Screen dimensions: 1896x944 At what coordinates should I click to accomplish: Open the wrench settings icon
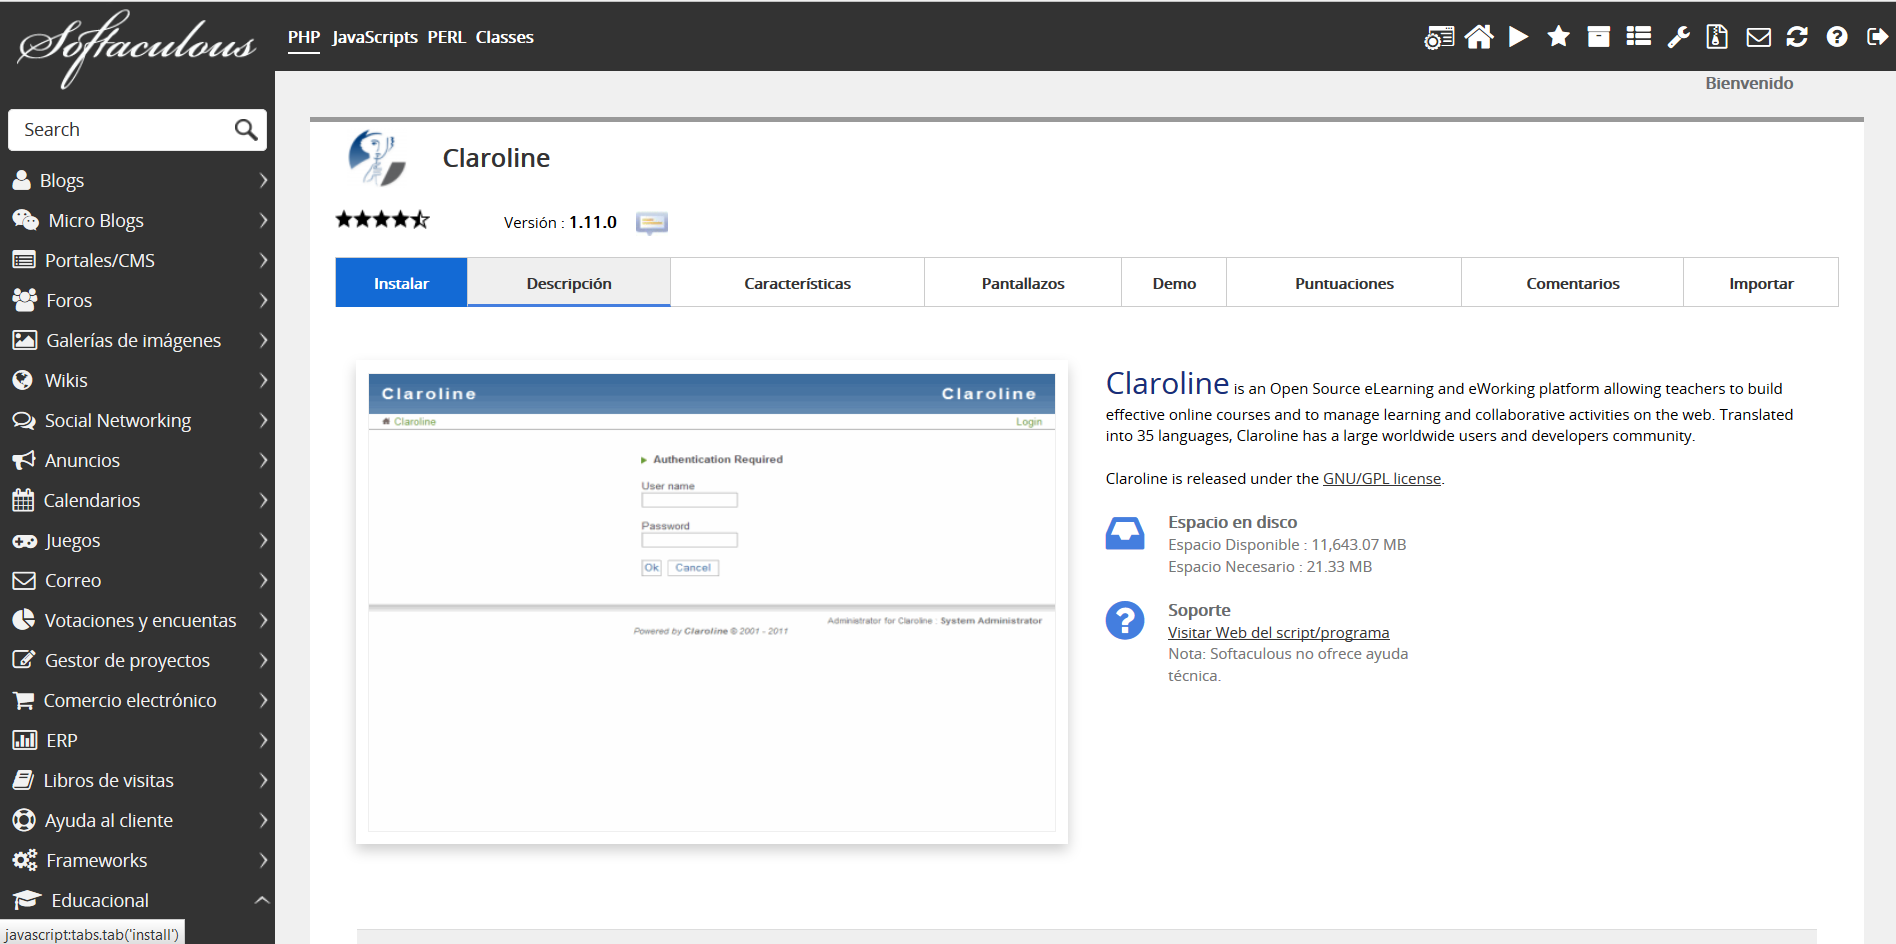pos(1678,37)
